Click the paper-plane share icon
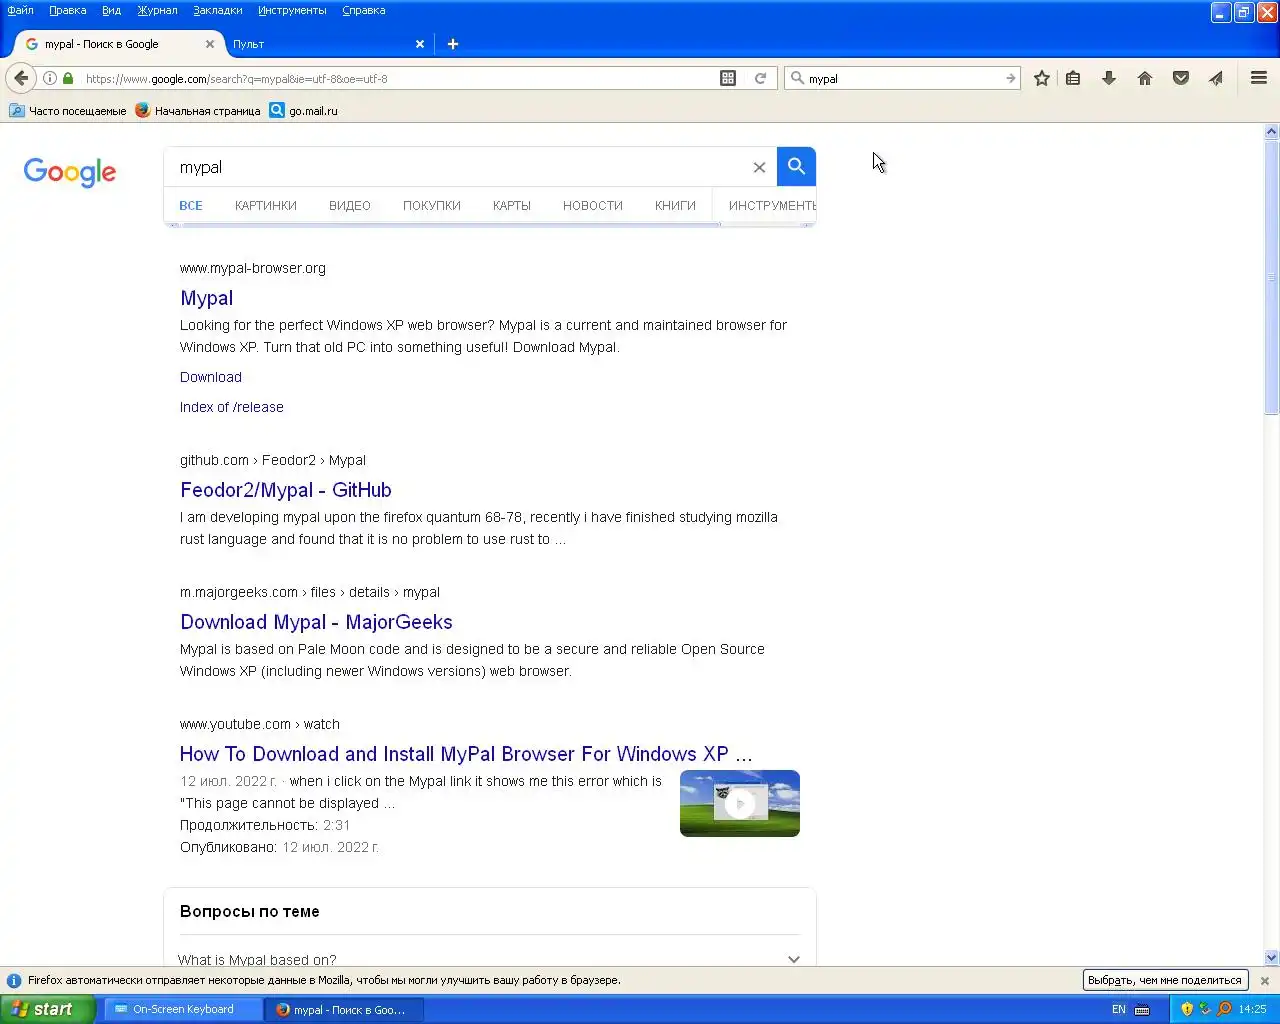1280x1024 pixels. [x=1216, y=78]
